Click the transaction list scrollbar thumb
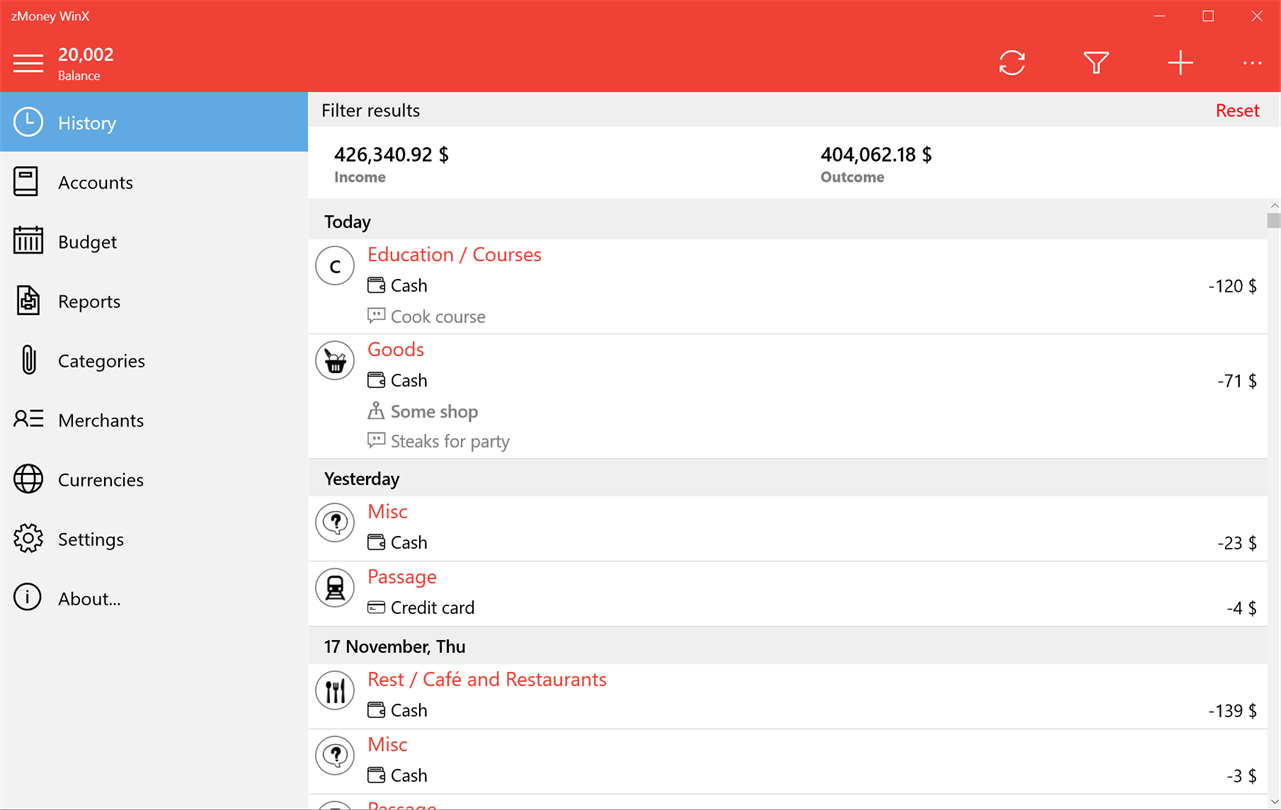Screen dimensions: 1281x810 click(x=1273, y=221)
